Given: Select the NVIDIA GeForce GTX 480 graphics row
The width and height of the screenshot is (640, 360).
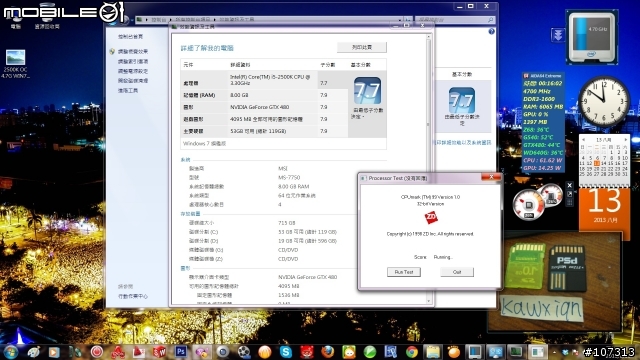Looking at the screenshot, I should coord(264,107).
